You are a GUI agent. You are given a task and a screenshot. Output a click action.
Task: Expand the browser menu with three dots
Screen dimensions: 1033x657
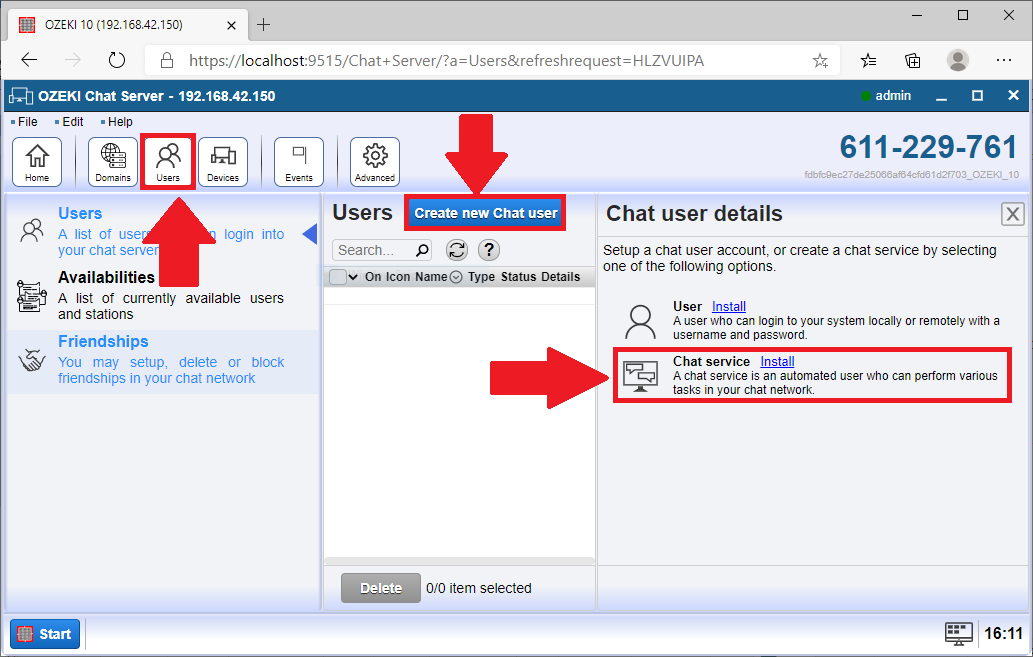1004,60
